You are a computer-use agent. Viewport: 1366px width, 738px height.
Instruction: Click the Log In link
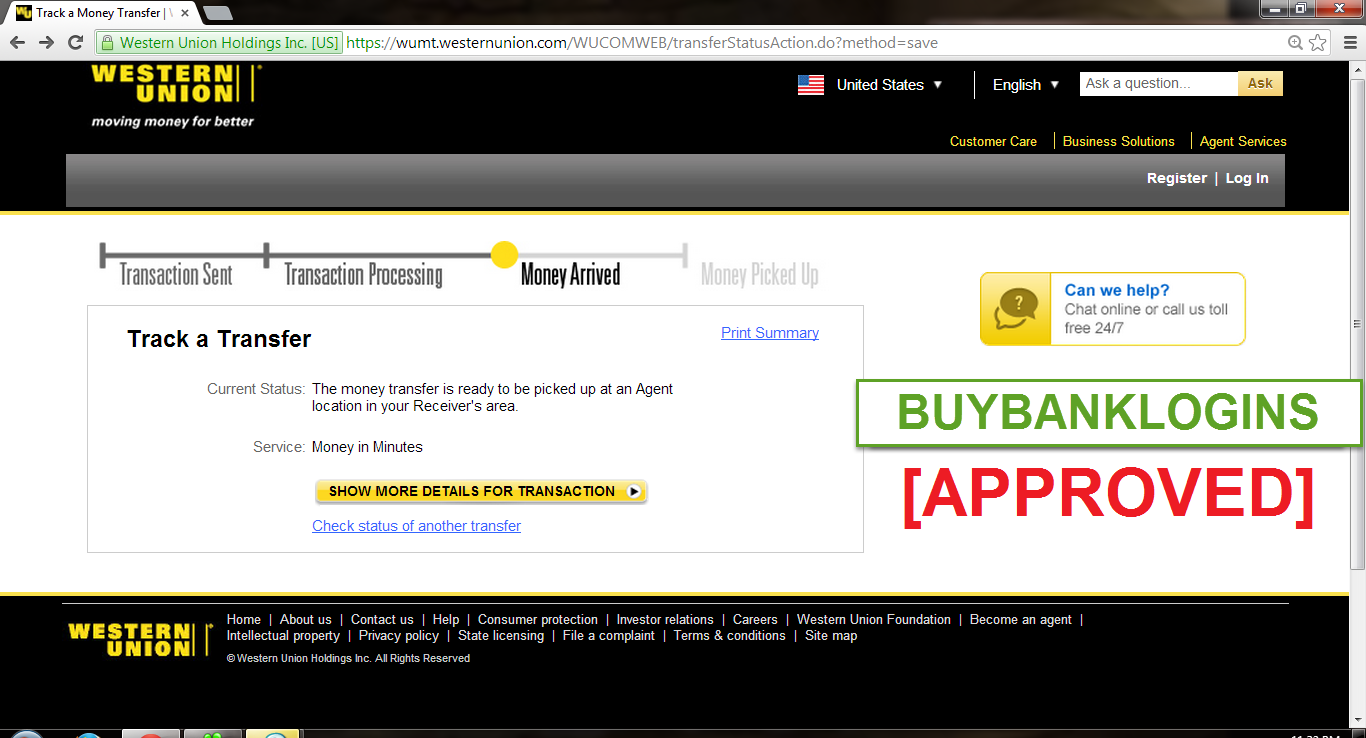[1247, 178]
